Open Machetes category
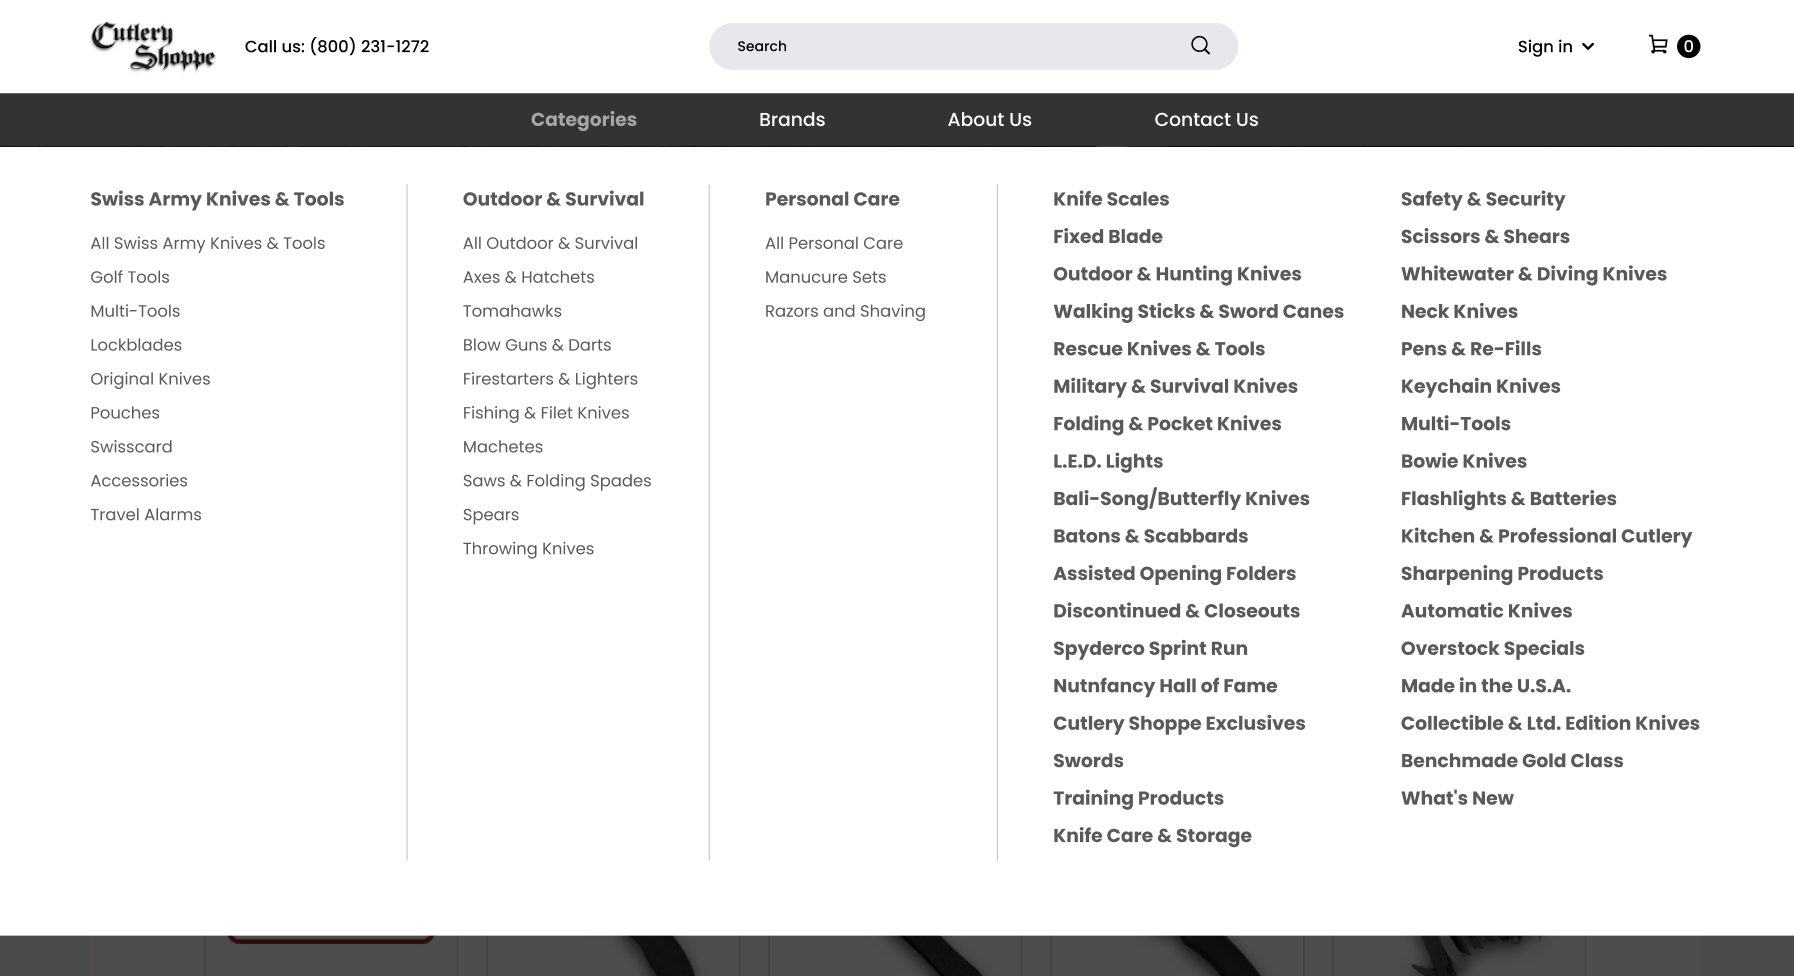Image resolution: width=1794 pixels, height=976 pixels. [503, 447]
